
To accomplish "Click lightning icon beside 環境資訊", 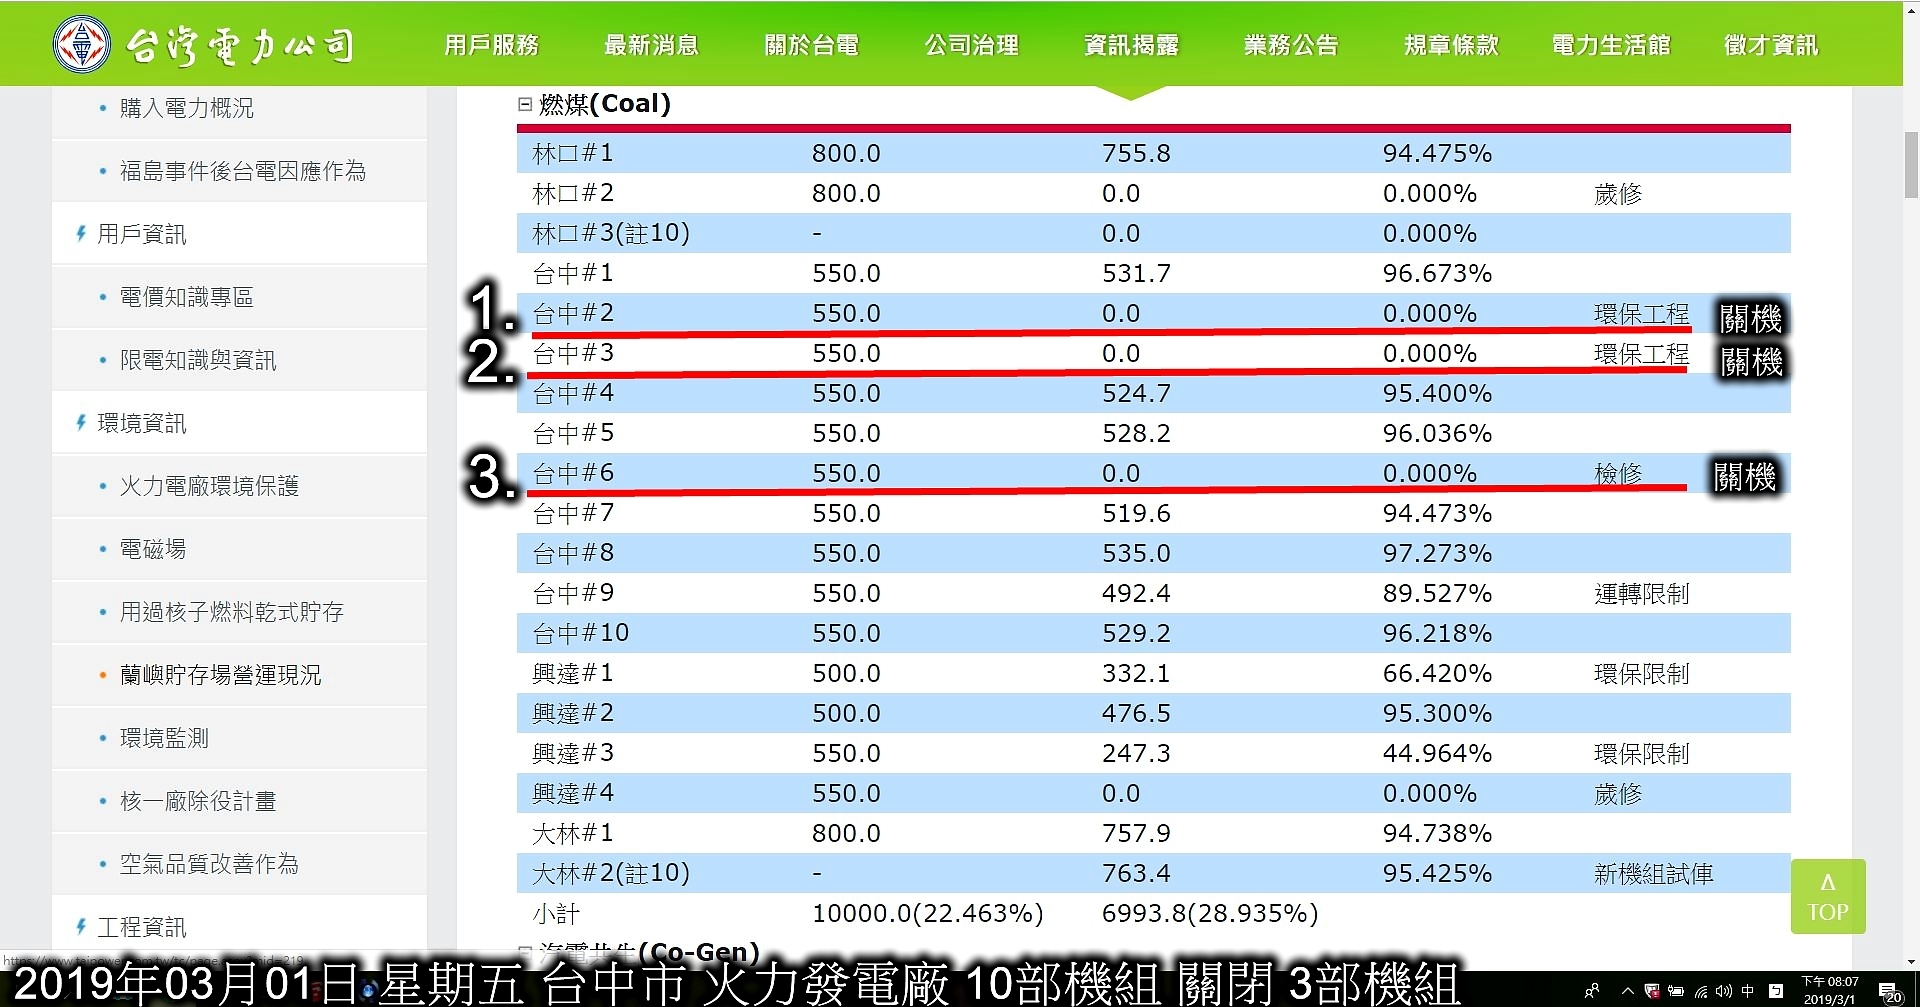I will click(x=81, y=422).
